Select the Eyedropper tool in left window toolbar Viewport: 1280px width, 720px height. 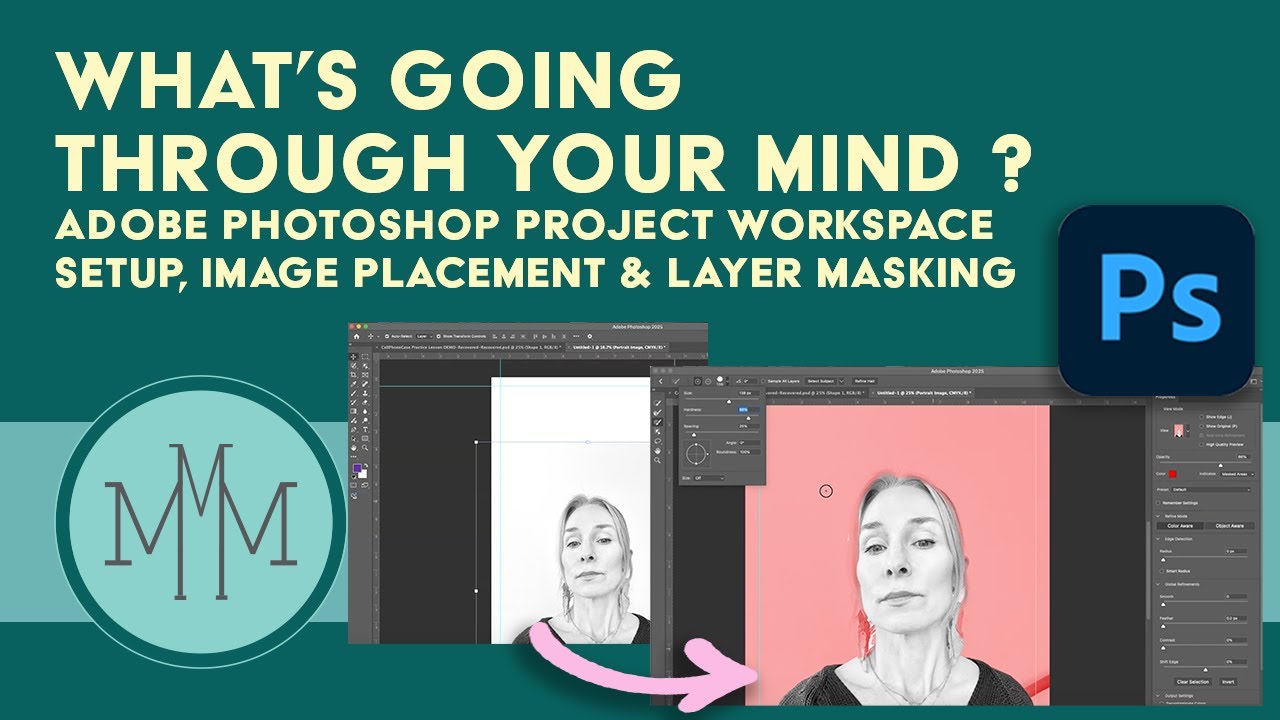(x=353, y=384)
